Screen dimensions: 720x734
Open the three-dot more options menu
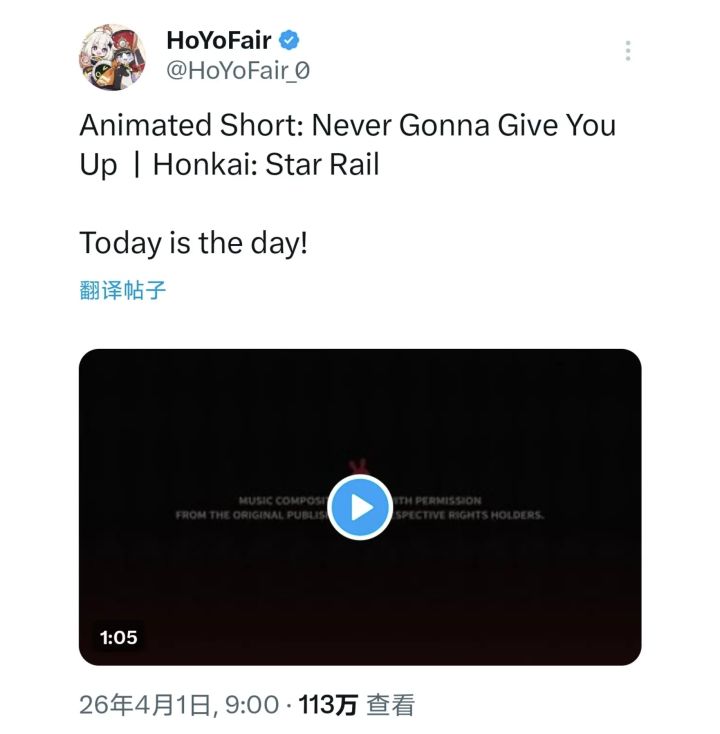627,51
